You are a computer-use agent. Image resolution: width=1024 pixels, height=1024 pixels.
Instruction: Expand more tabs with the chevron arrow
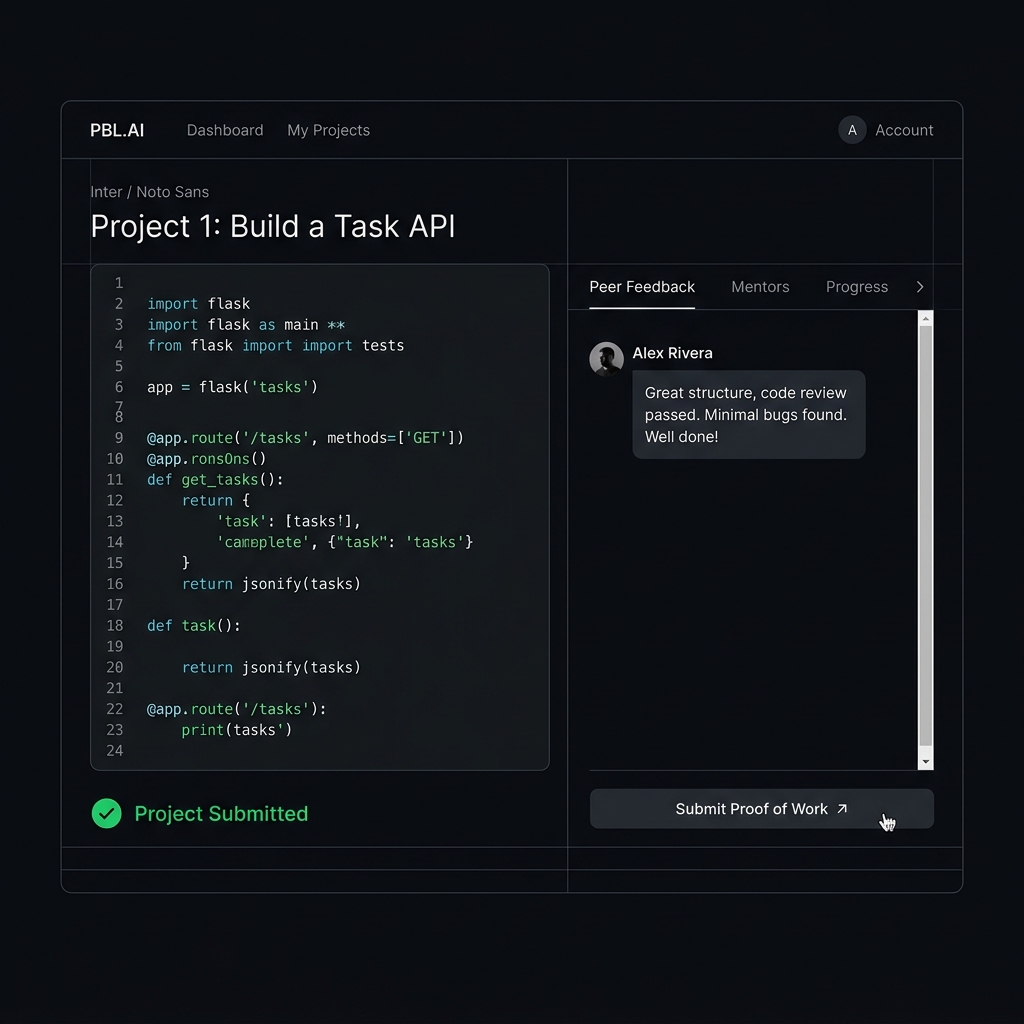(x=920, y=287)
